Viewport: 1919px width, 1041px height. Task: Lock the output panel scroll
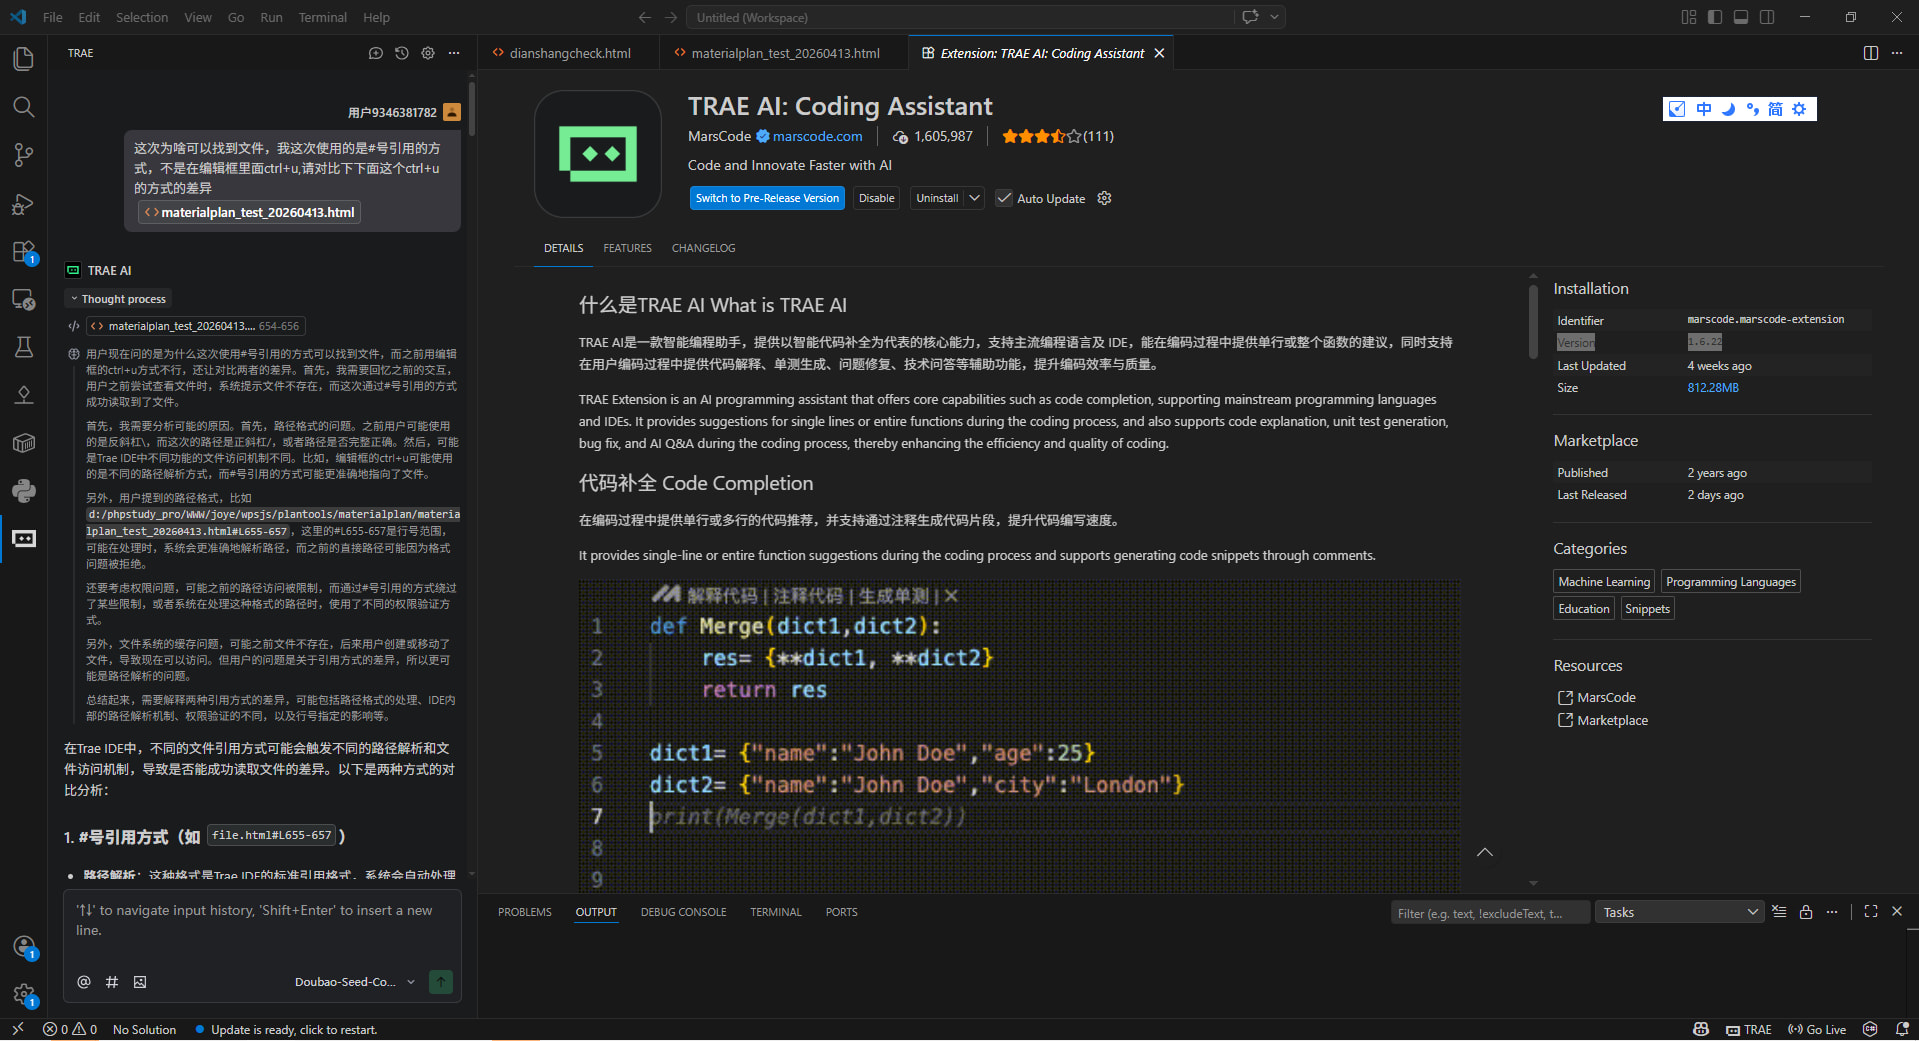coord(1806,912)
